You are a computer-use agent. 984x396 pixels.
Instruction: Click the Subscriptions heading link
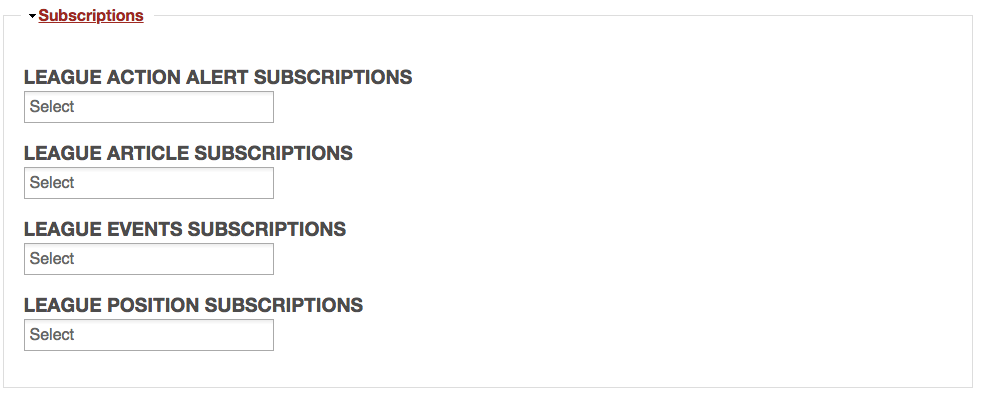91,16
